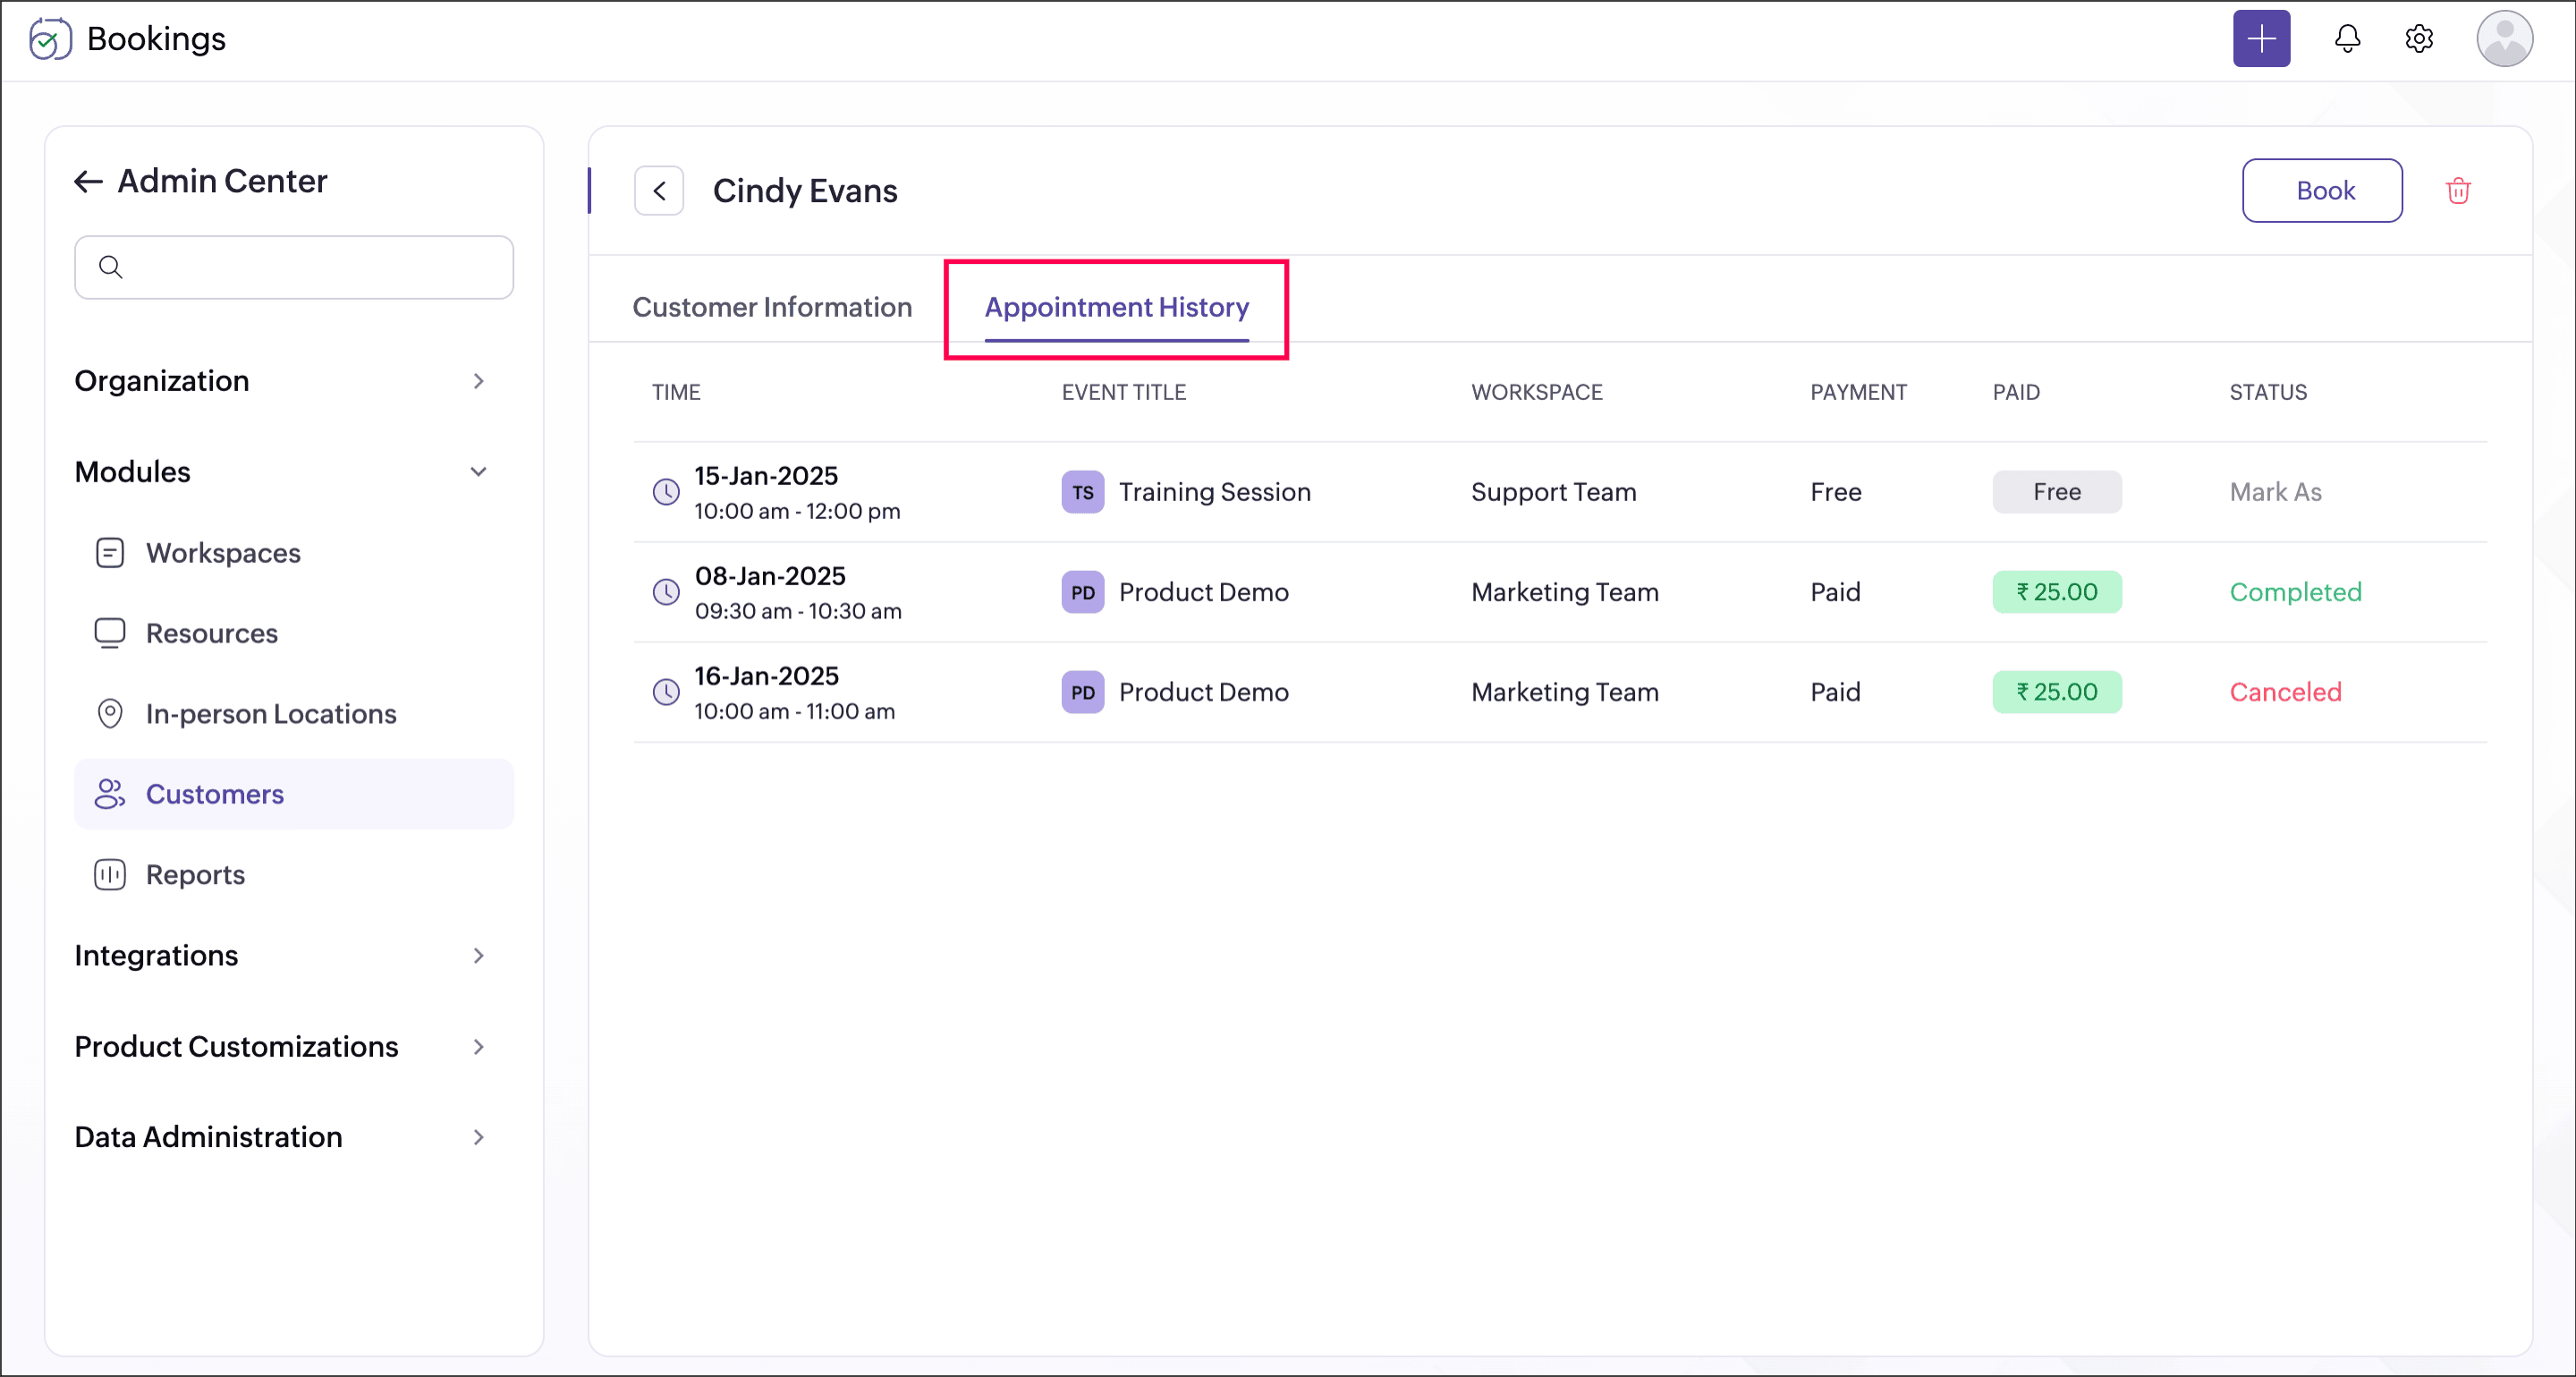Open Mark As status dropdown
The width and height of the screenshot is (2576, 1377).
2275,492
